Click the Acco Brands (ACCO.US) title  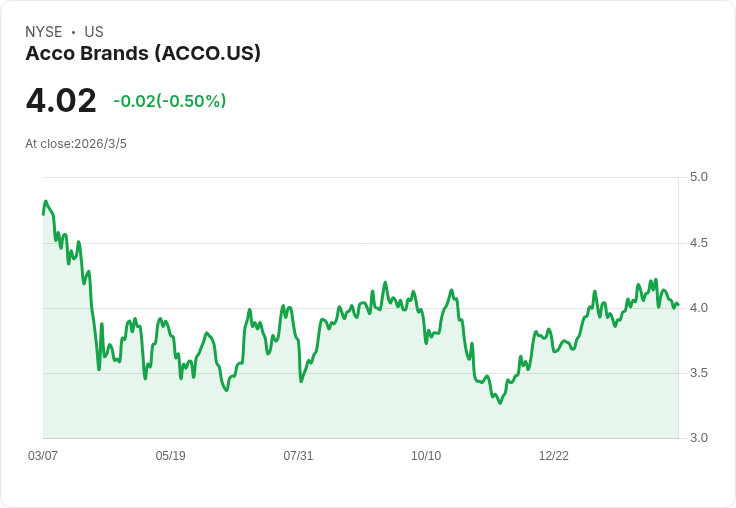[x=143, y=54]
